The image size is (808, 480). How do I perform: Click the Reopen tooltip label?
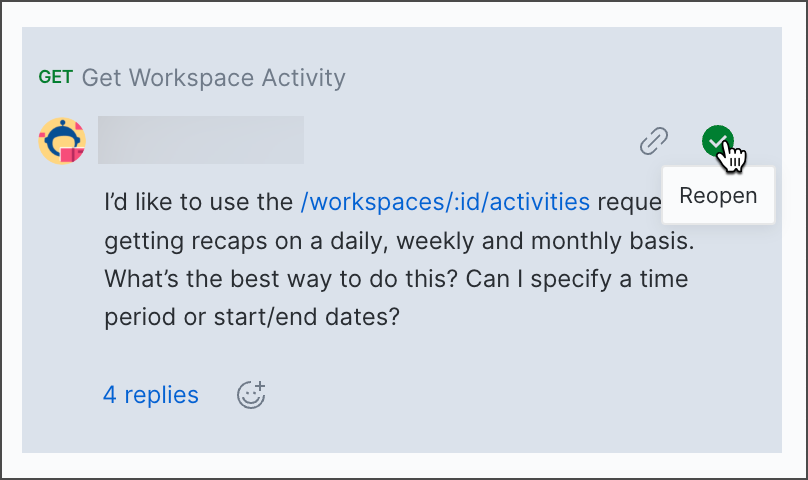pos(718,195)
